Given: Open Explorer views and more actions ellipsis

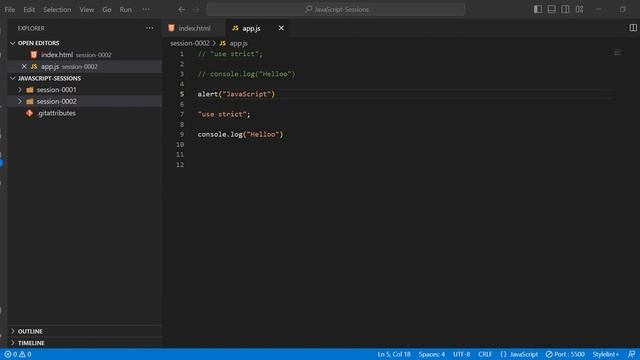Looking at the screenshot, I should [149, 28].
